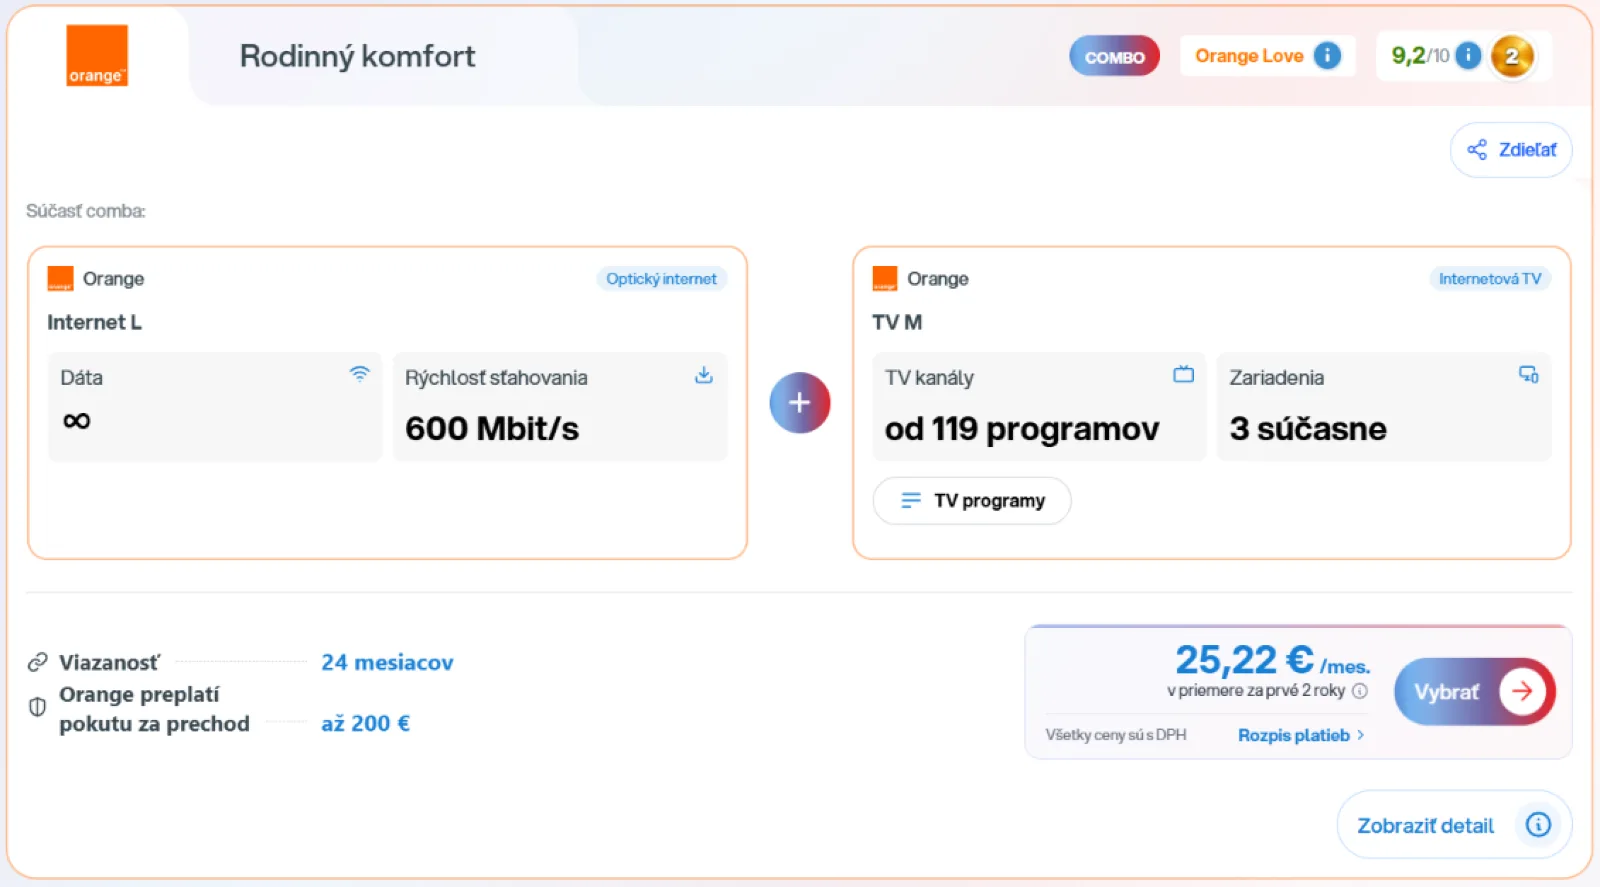Screen dimensions: 1600x887
Task: Click the small Orange logo in TV M card
Action: 885,279
